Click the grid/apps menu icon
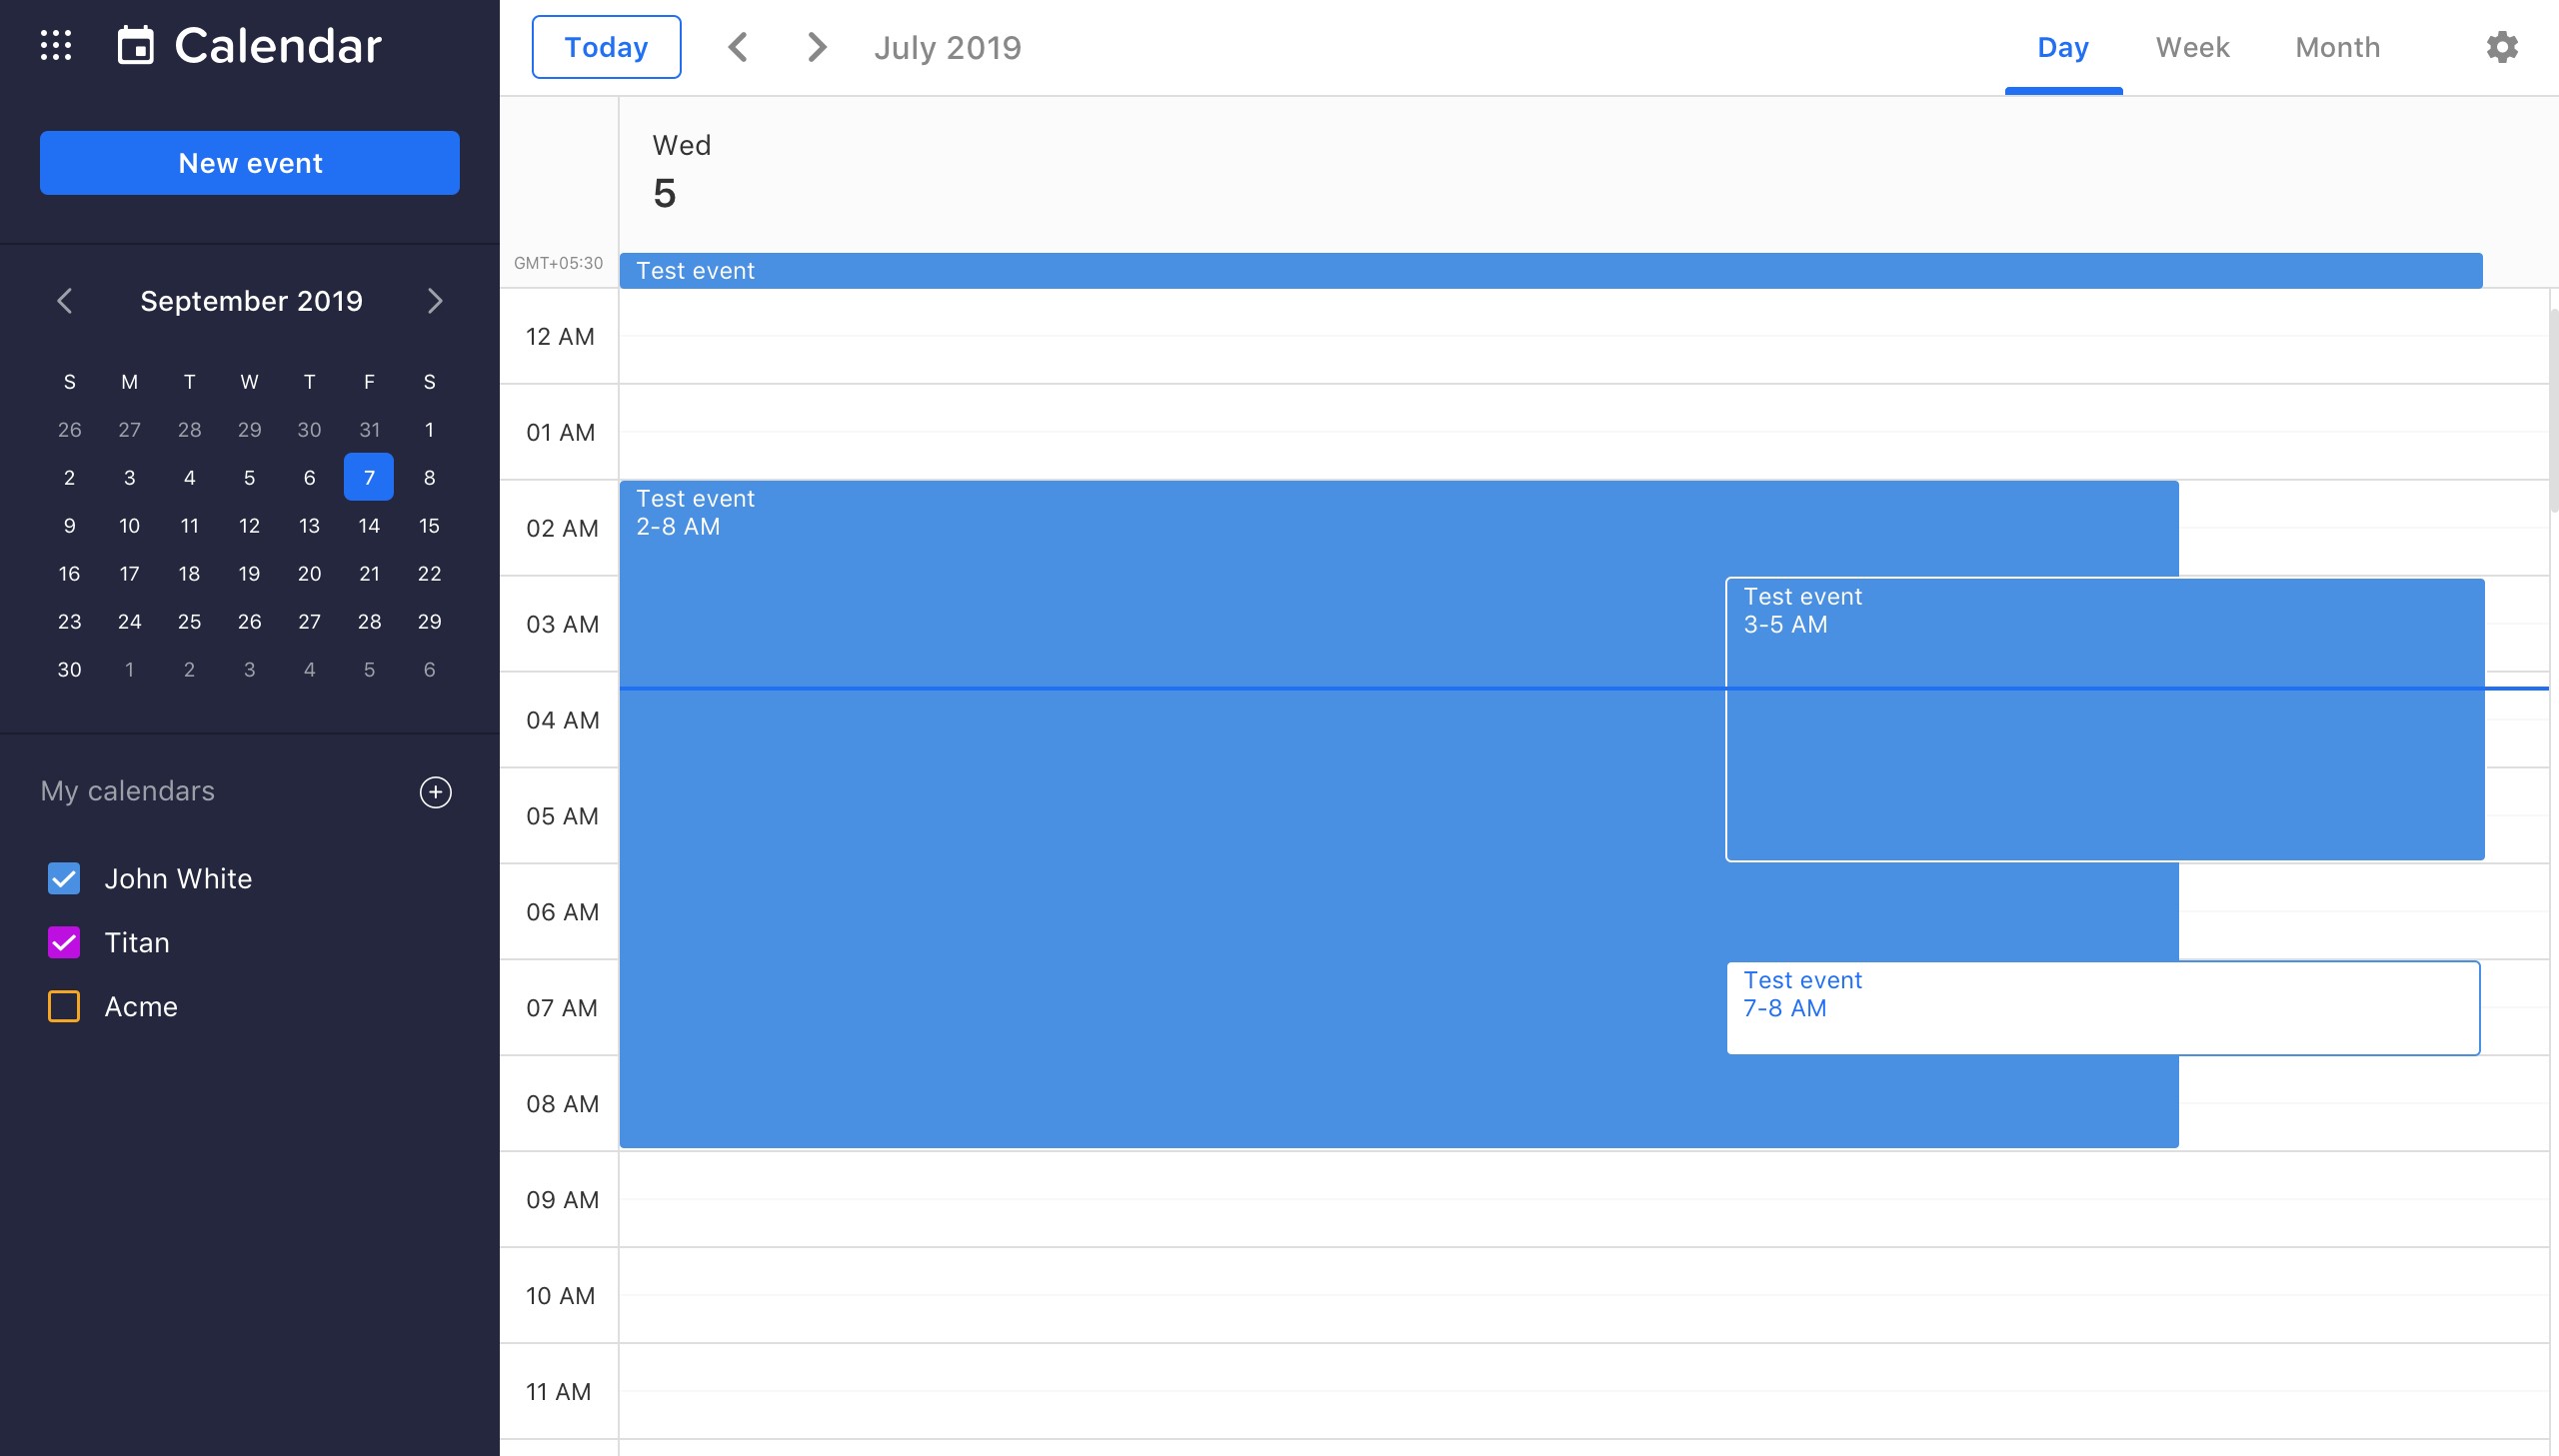The image size is (2559, 1456). (x=55, y=46)
